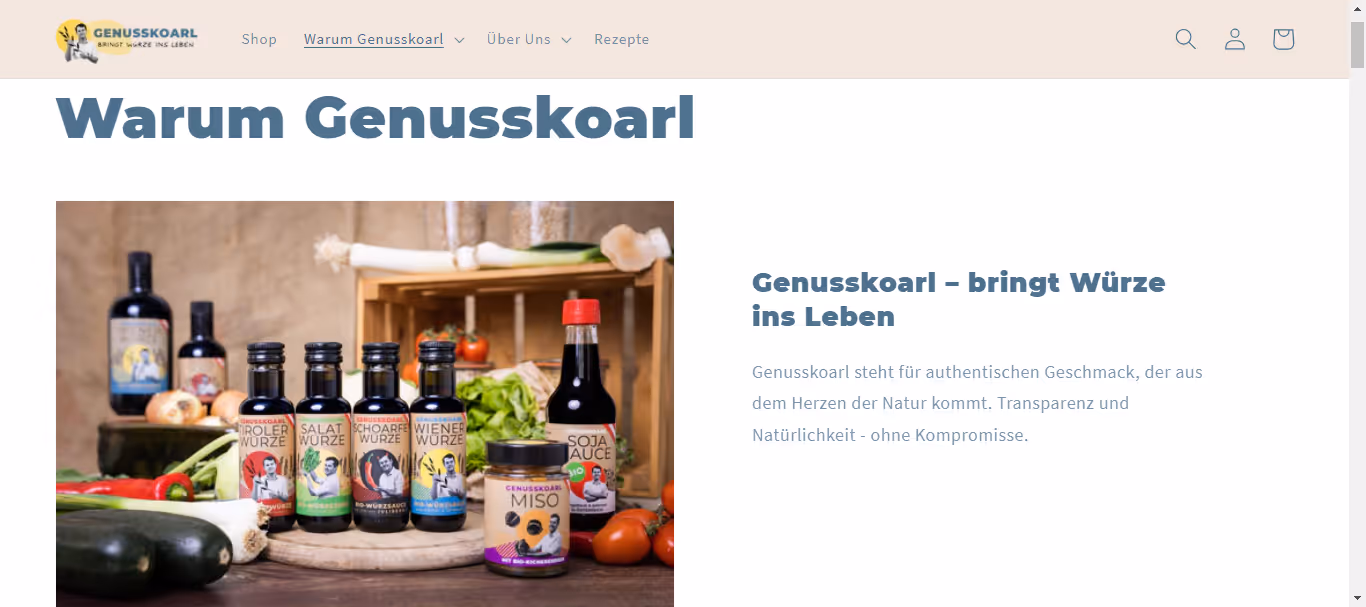This screenshot has width=1366, height=607.
Task: Expand the Warum Genusskoarl dropdown chevron
Action: pyautogui.click(x=459, y=40)
